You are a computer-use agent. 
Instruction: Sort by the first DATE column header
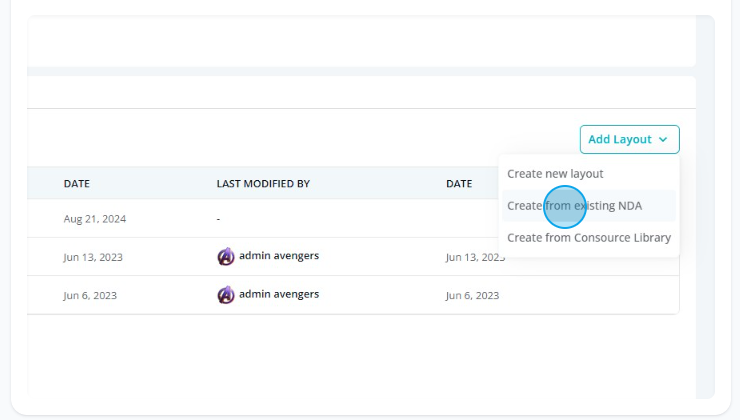point(76,184)
